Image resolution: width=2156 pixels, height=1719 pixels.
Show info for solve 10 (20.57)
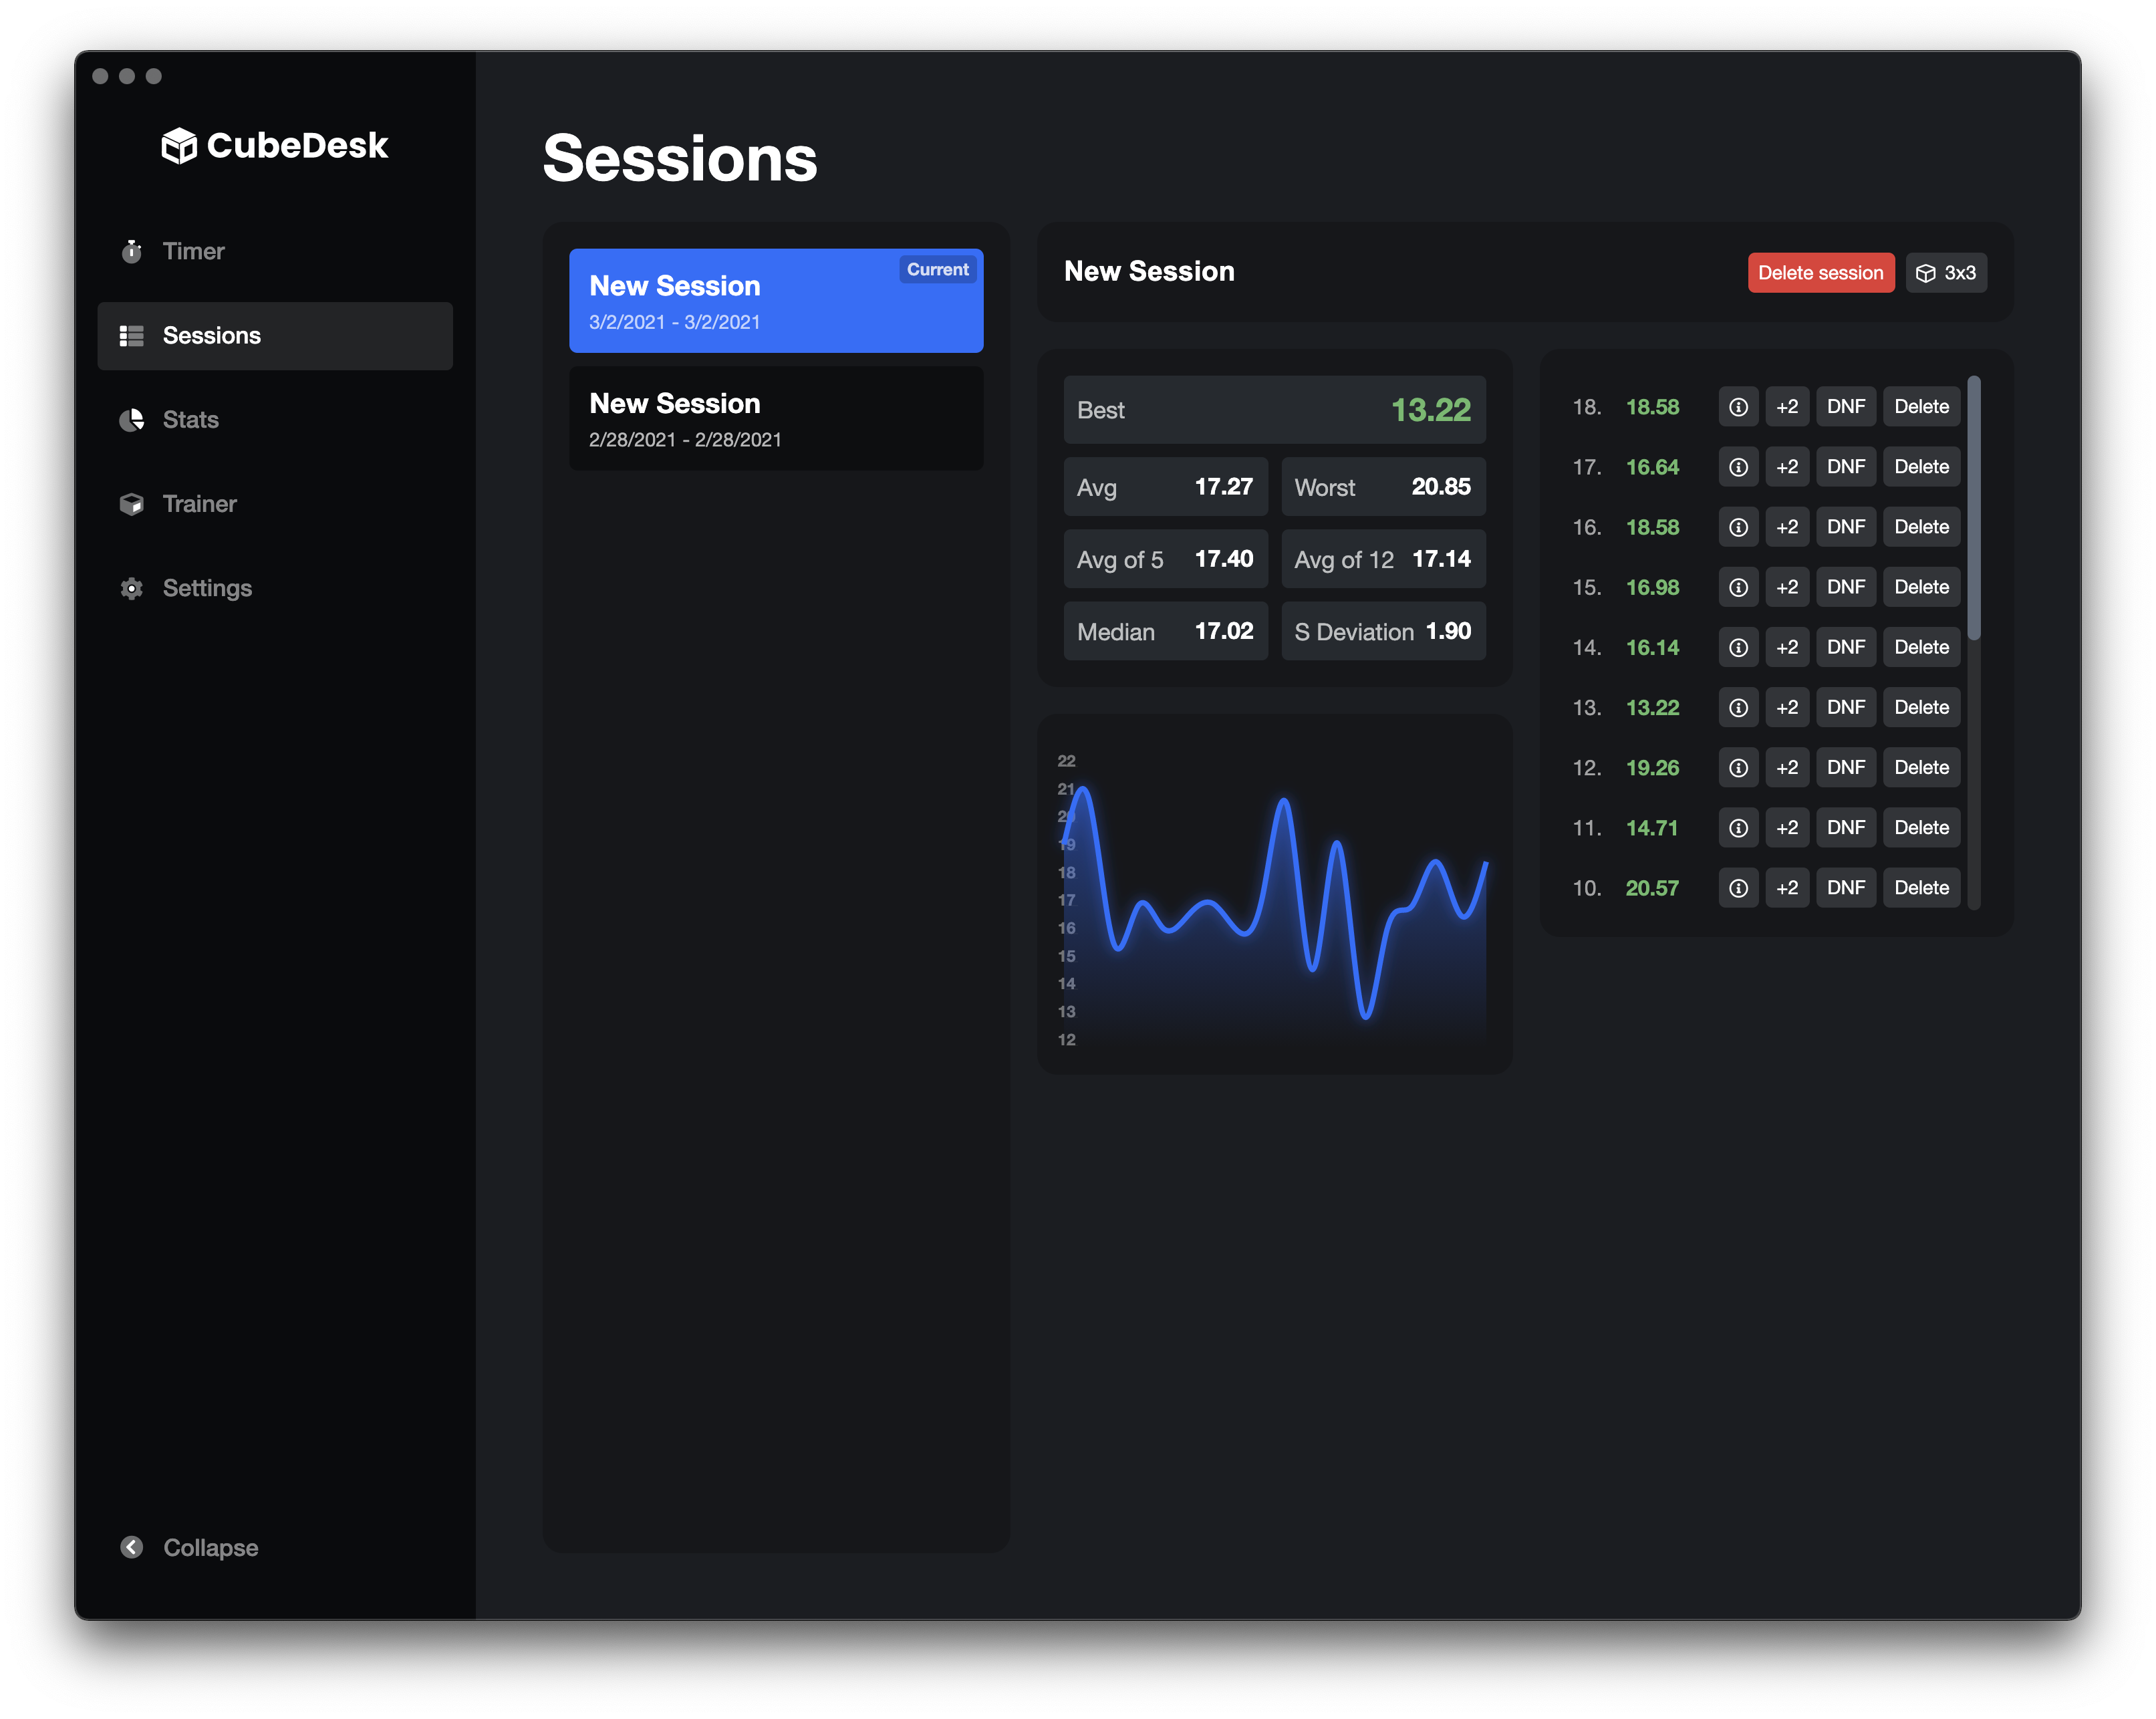pos(1738,888)
